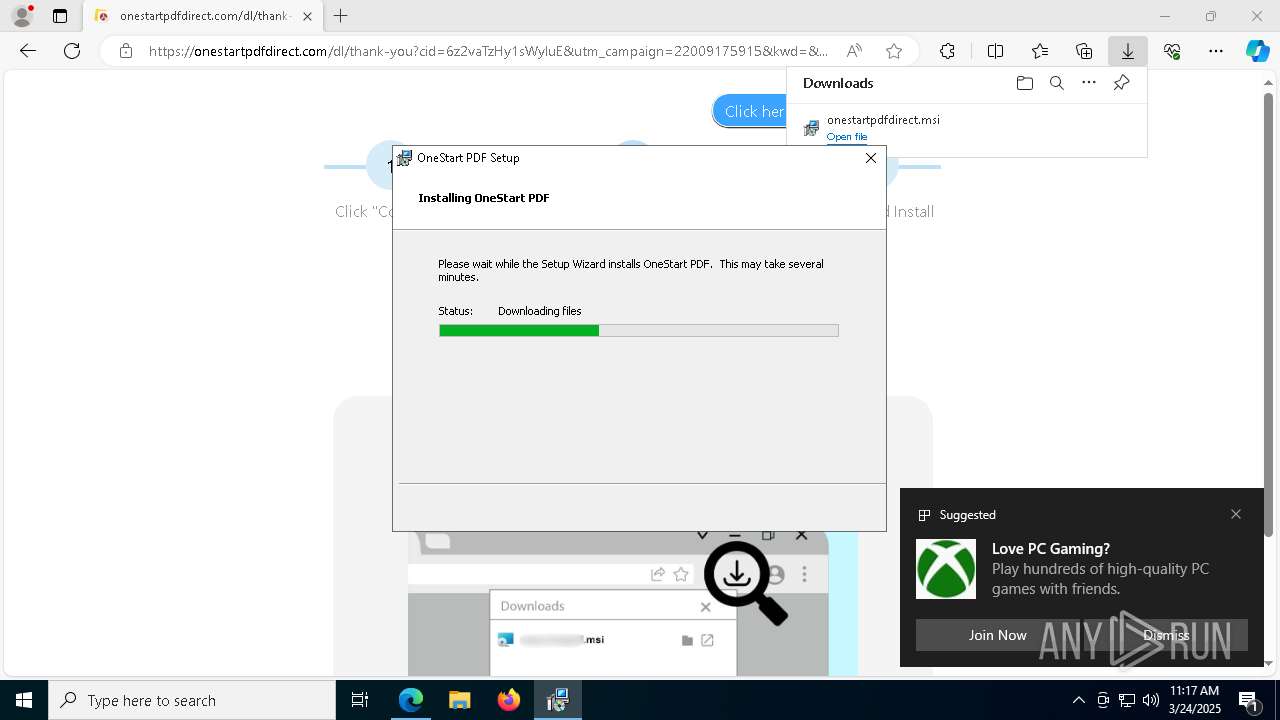Show hidden system tray icons
Screen dimensions: 1280x720
point(1078,700)
